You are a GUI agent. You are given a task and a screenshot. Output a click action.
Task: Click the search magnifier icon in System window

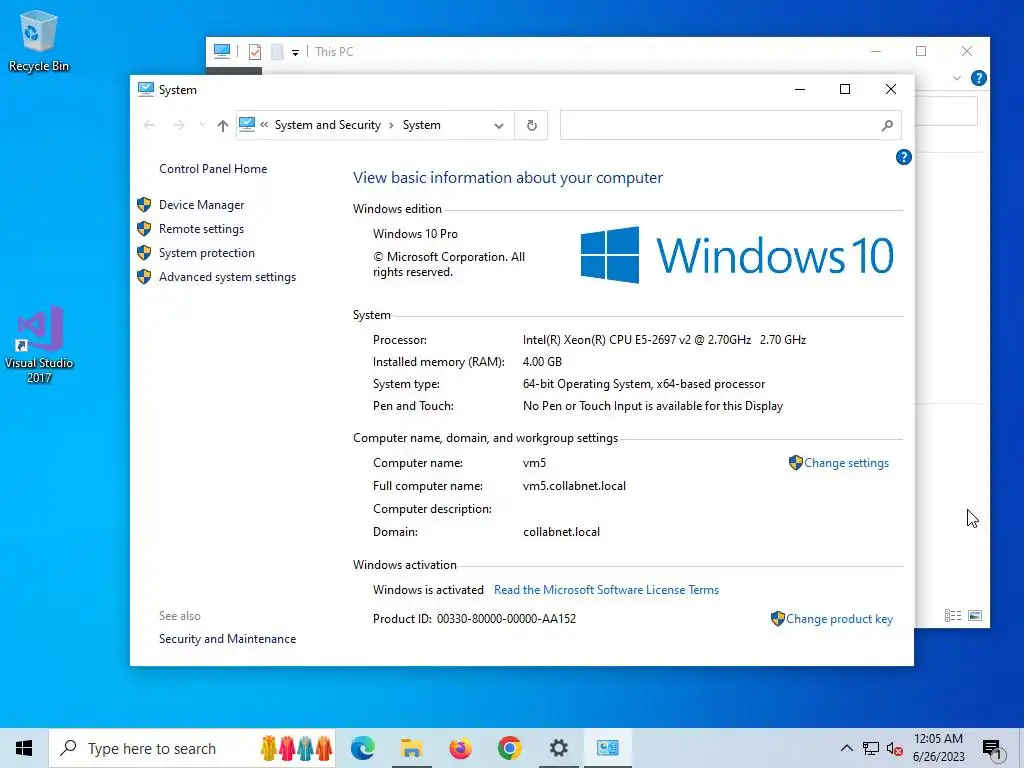coord(887,125)
